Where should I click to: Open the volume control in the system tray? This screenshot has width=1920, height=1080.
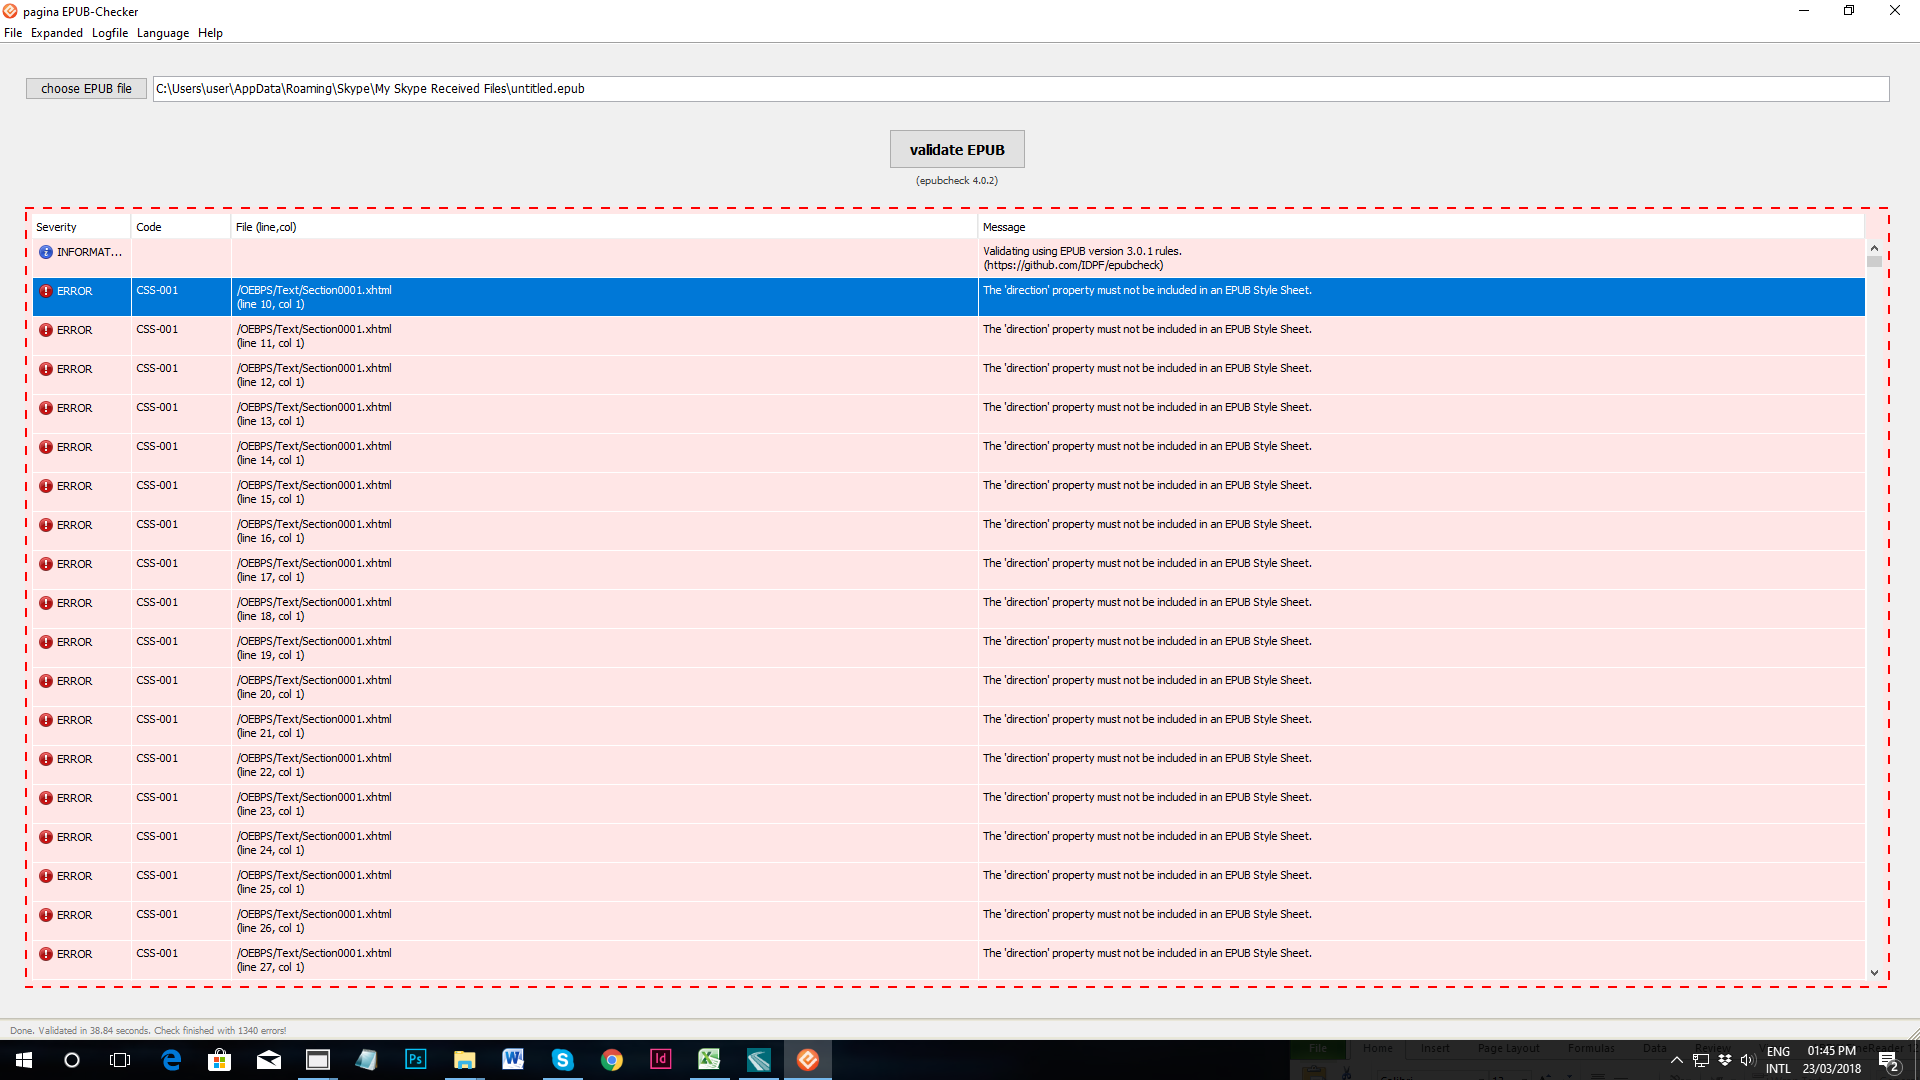point(1746,1060)
